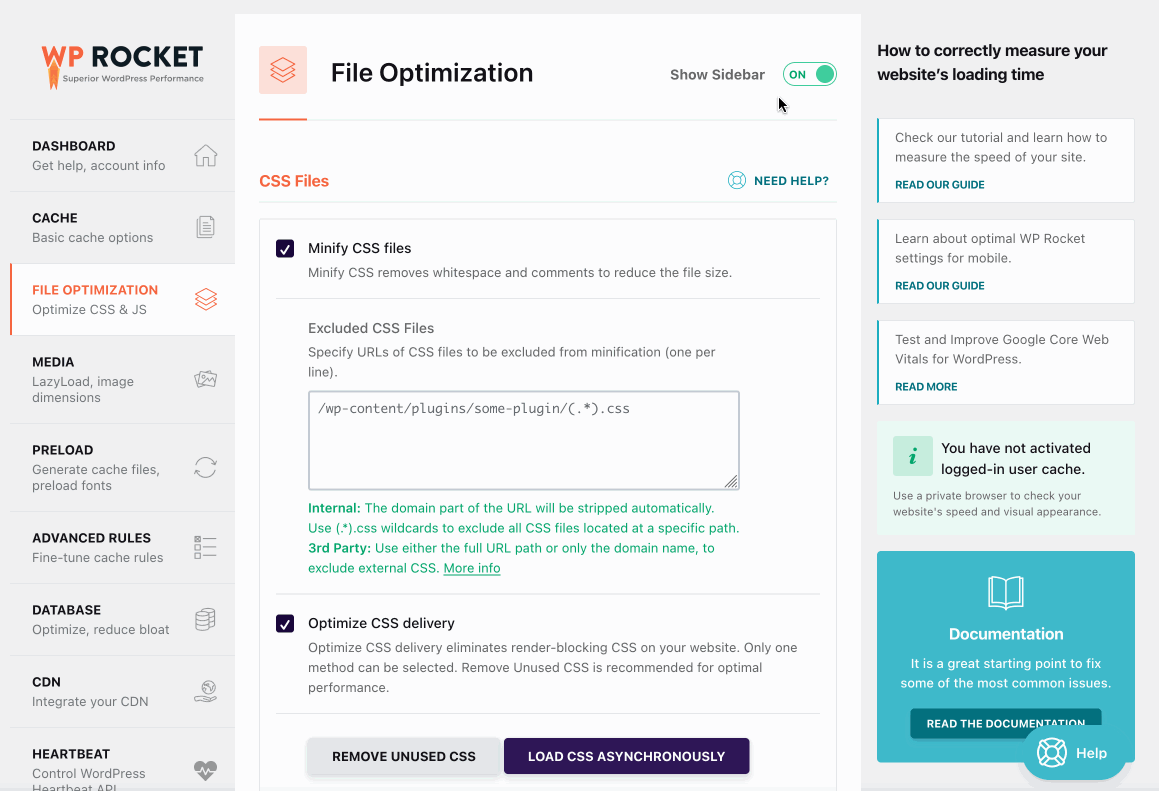The image size is (1159, 791).
Task: Click the Excluded CSS Files label
Action: (x=371, y=328)
